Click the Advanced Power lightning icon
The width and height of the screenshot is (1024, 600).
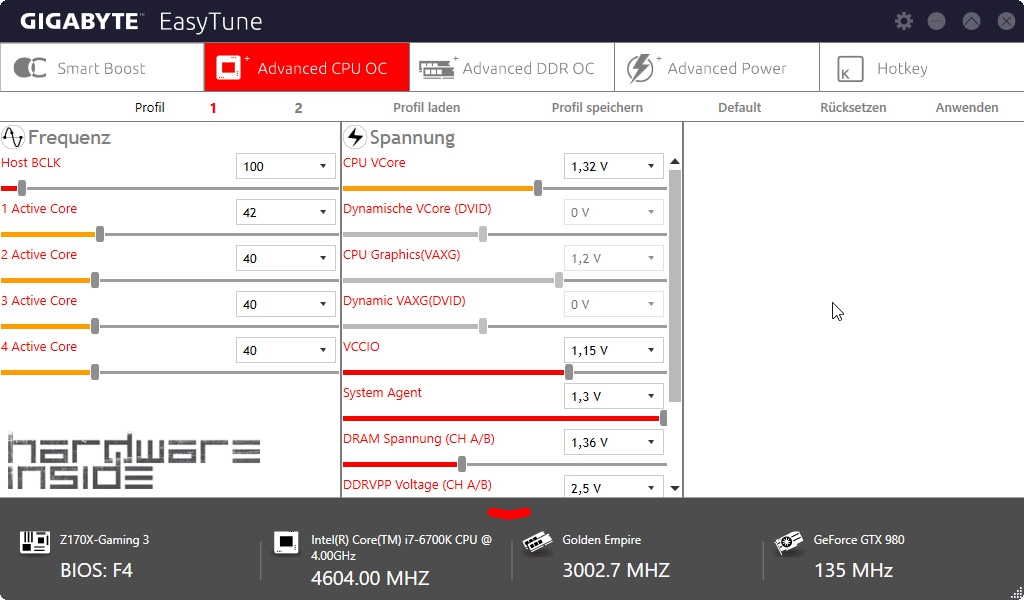tap(641, 68)
